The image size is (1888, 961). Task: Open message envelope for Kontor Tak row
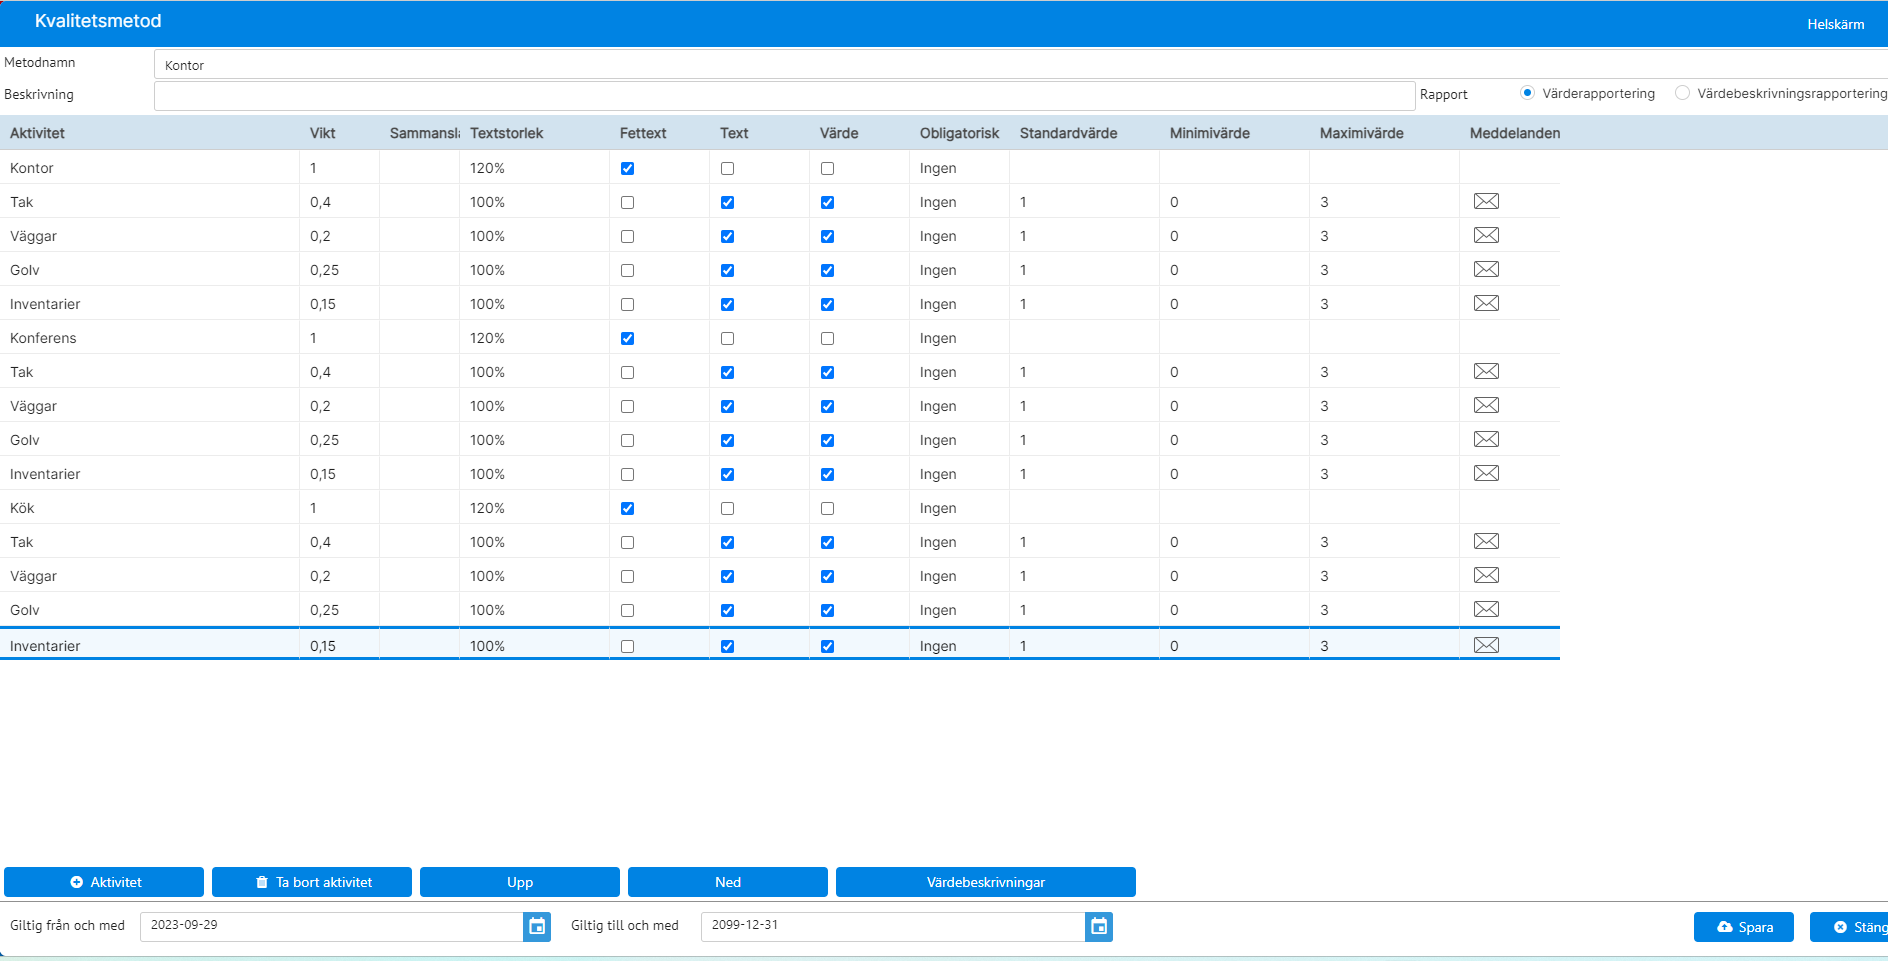pos(1486,201)
